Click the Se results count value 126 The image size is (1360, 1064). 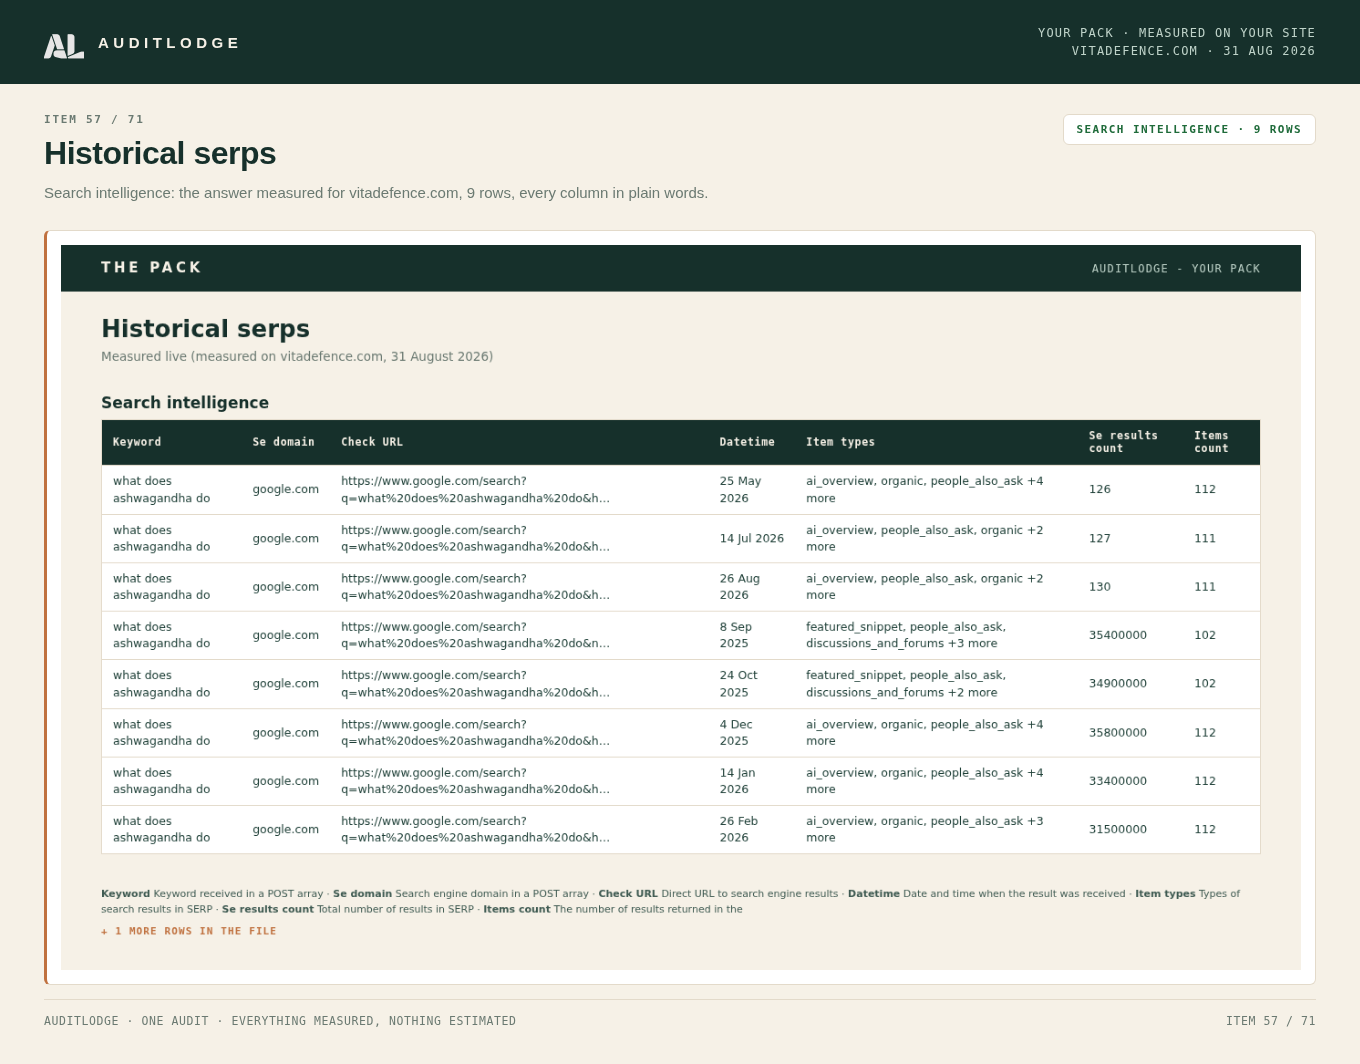(1100, 490)
